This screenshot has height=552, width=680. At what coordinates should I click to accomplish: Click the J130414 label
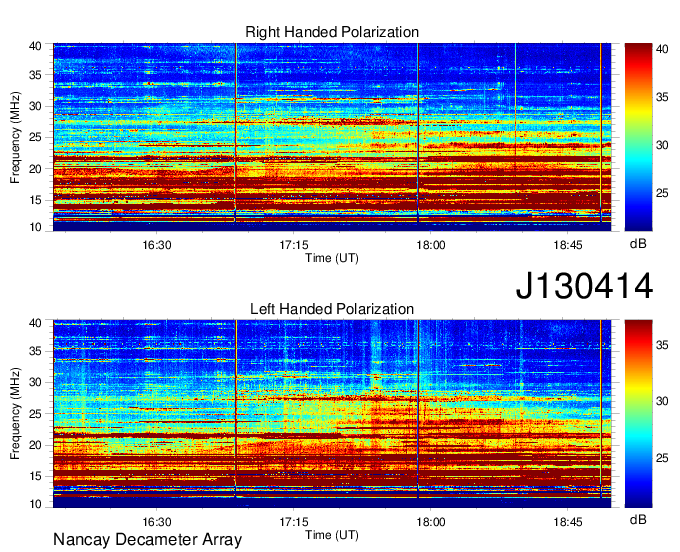coord(584,286)
